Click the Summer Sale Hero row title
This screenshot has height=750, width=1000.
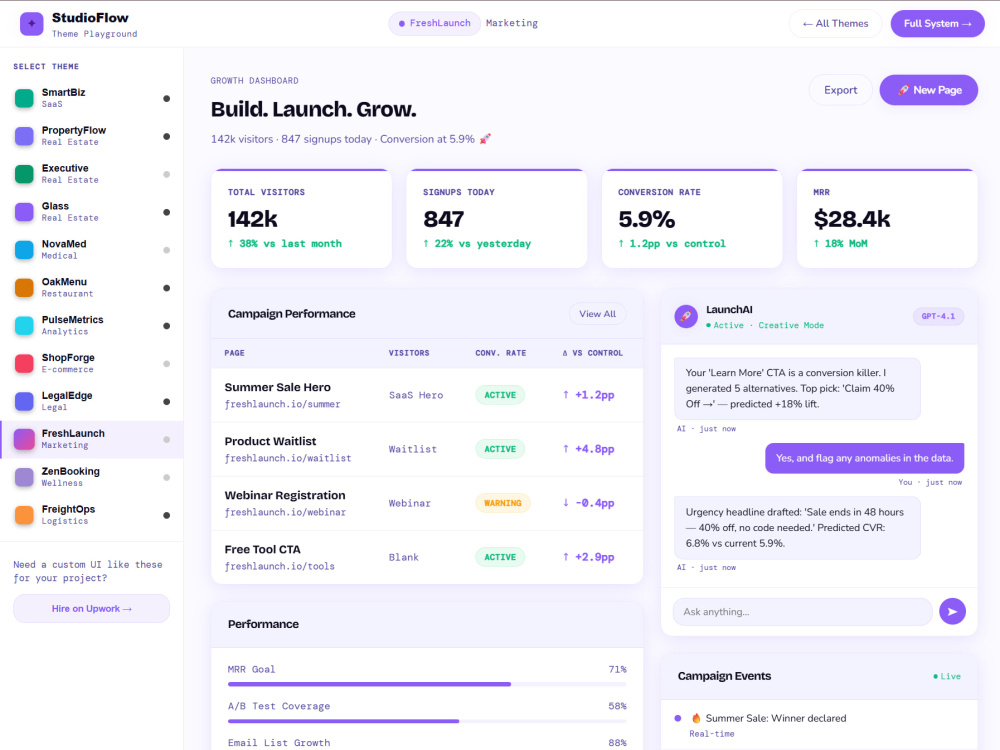277,387
